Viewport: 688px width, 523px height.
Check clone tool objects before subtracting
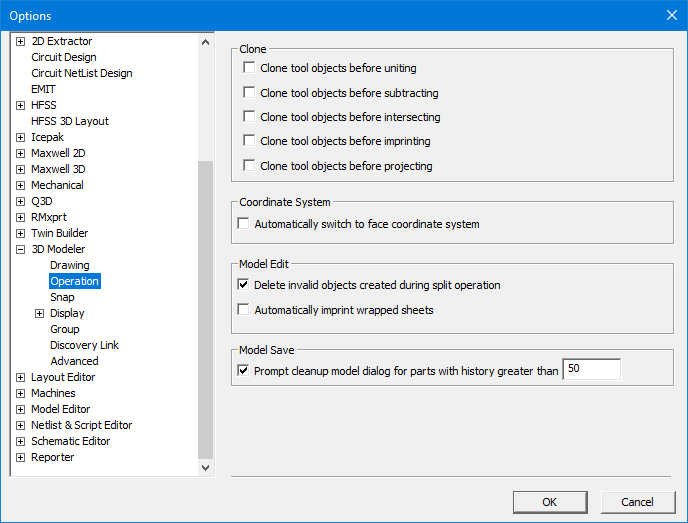click(249, 93)
